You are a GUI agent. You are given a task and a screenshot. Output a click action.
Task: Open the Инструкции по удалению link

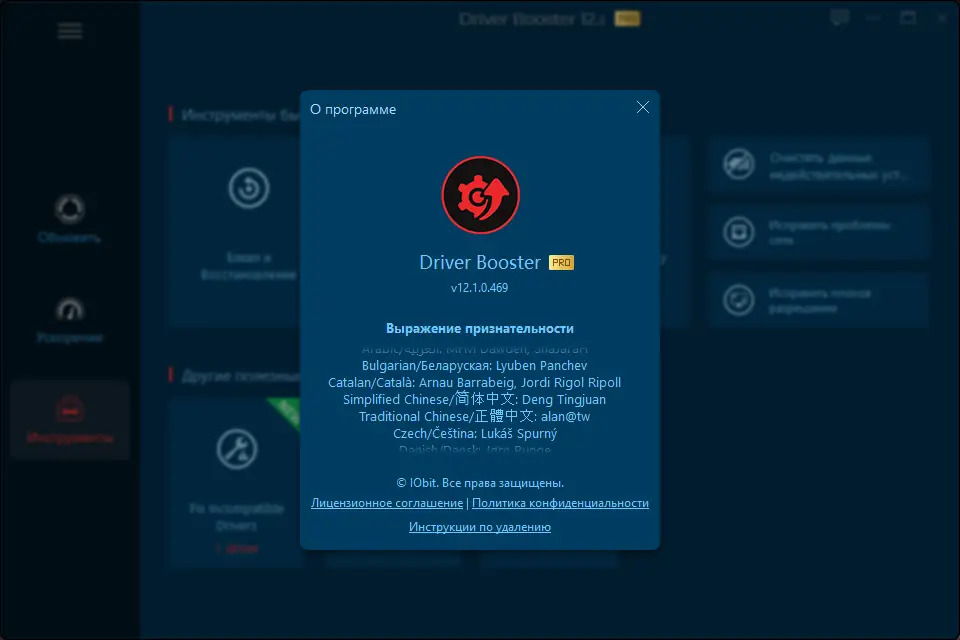tap(480, 527)
